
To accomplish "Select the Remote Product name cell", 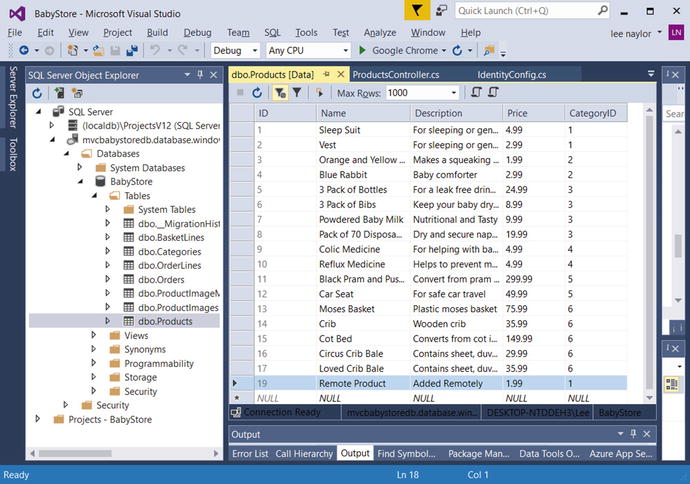I will click(363, 383).
